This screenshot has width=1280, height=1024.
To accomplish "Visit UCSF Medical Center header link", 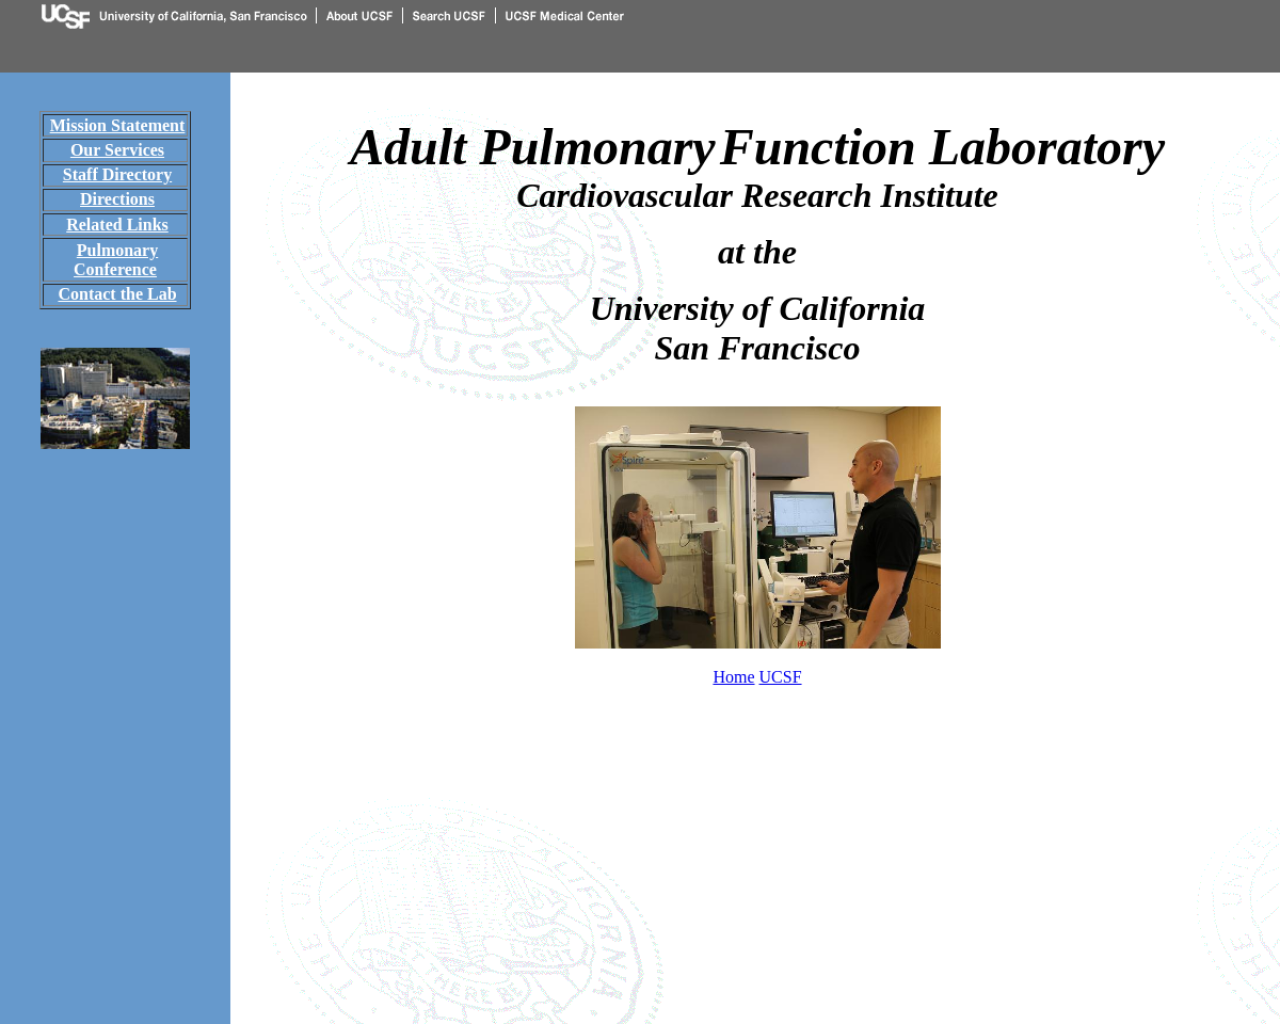I will coord(564,16).
